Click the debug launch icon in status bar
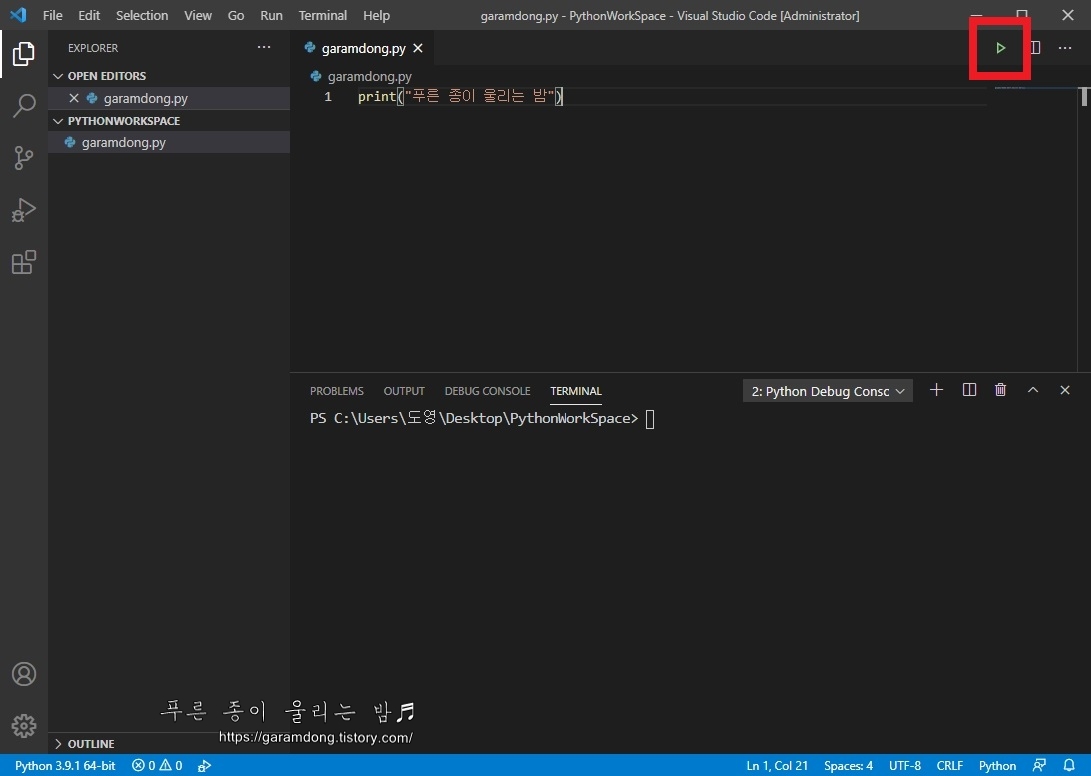This screenshot has height=776, width=1091. (x=205, y=766)
